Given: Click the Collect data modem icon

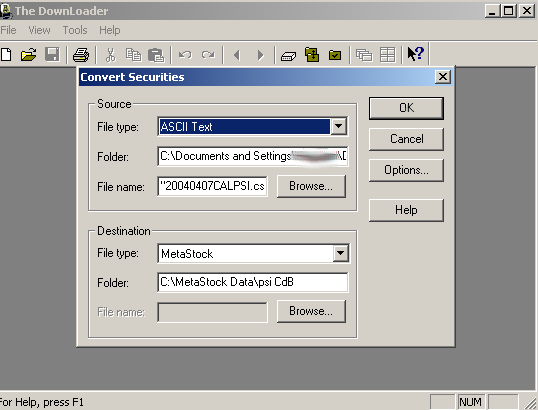Looking at the screenshot, I should click(288, 56).
